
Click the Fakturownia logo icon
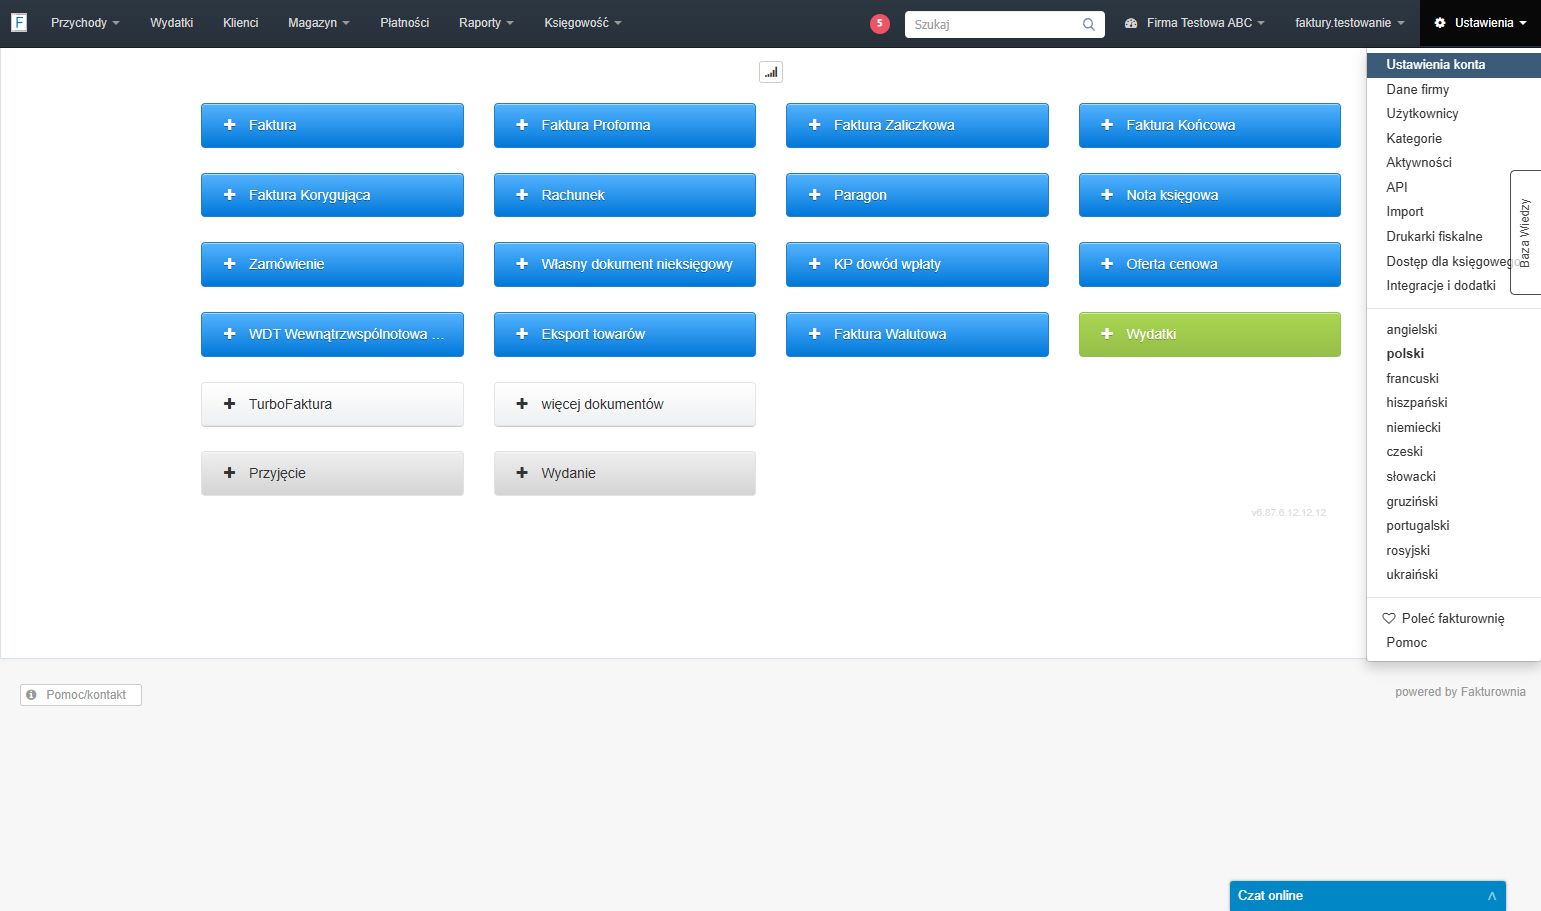point(18,22)
